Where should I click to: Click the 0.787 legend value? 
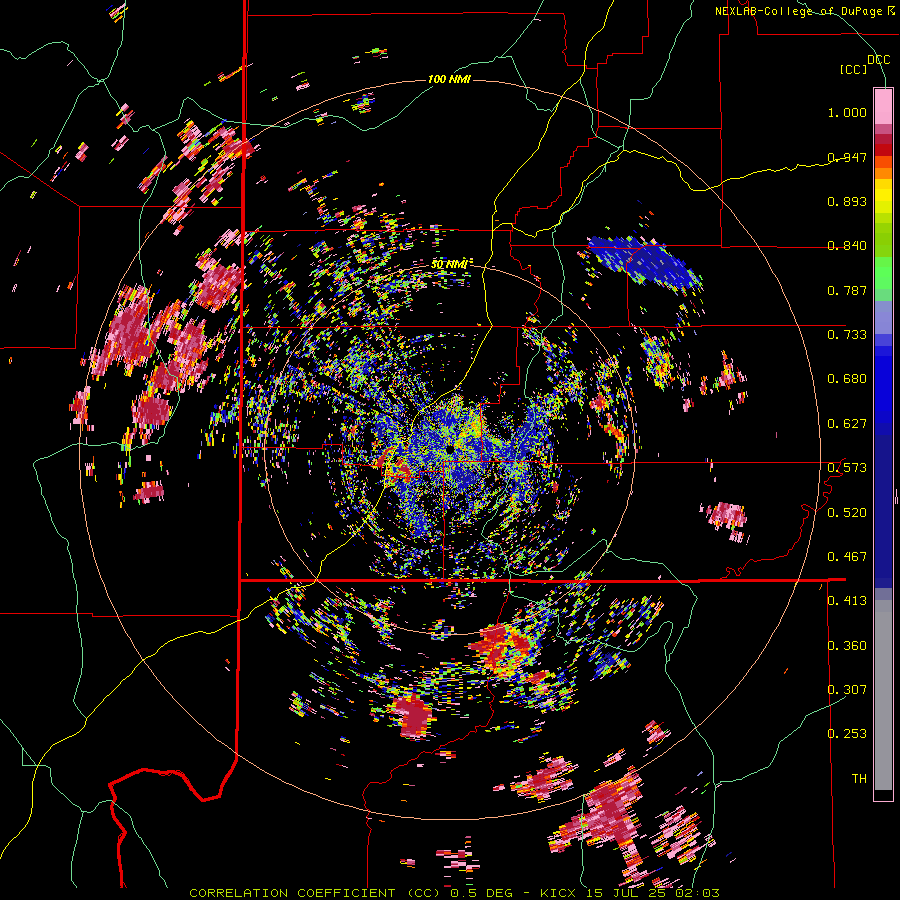[x=847, y=290]
